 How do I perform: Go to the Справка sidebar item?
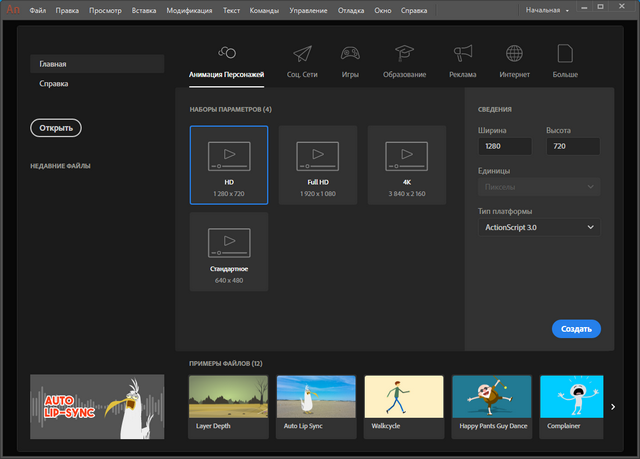tap(54, 84)
